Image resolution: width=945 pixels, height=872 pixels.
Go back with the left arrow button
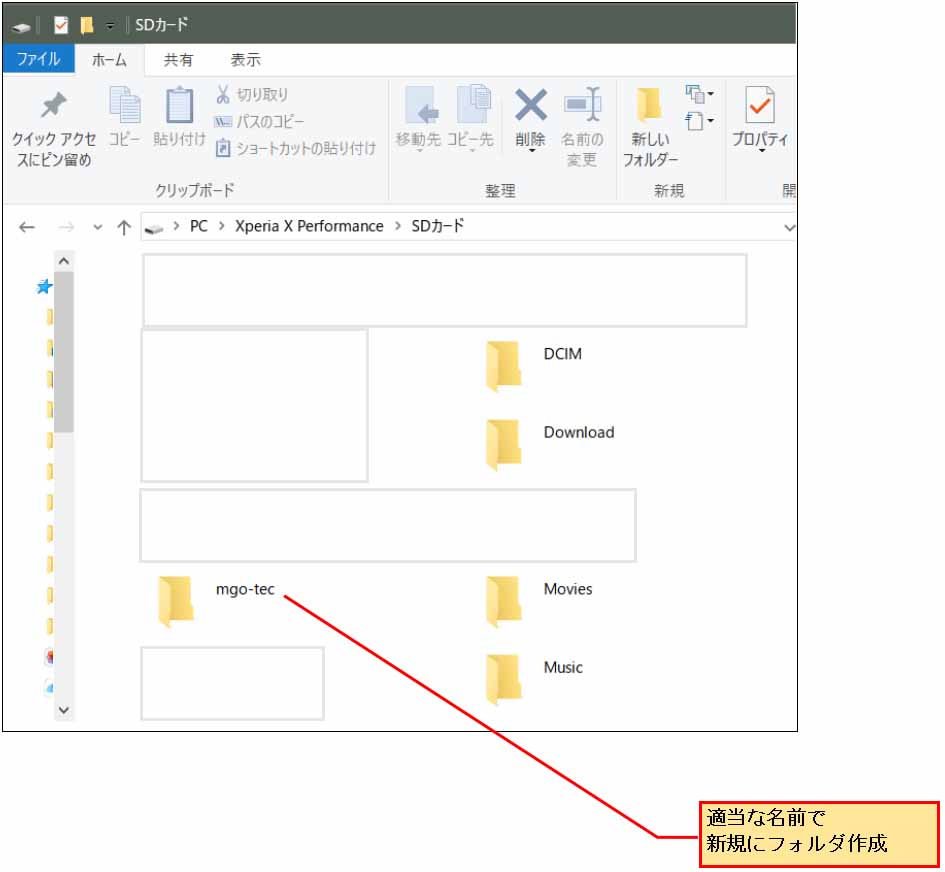(x=27, y=227)
